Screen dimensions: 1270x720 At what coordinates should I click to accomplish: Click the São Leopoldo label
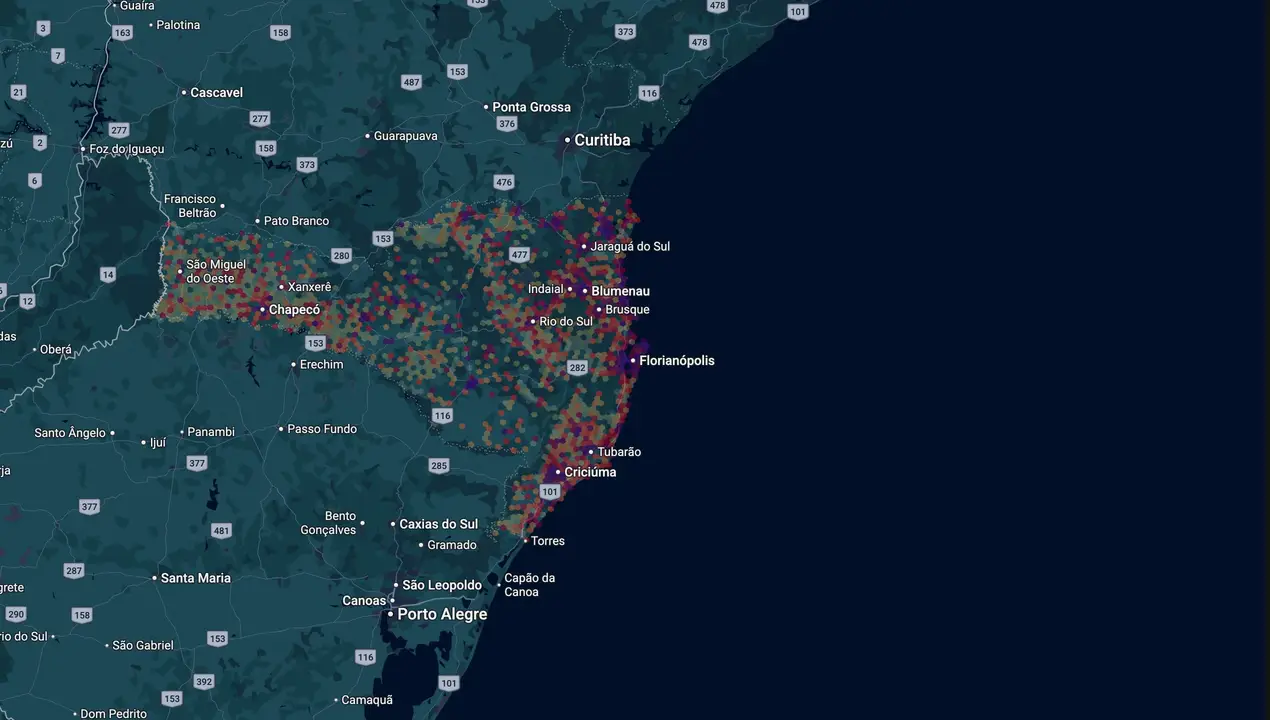click(442, 585)
